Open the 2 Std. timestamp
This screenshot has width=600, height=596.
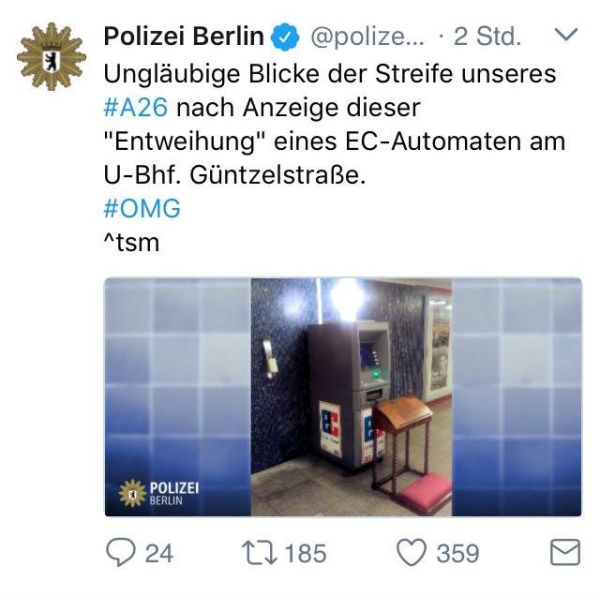click(x=487, y=37)
